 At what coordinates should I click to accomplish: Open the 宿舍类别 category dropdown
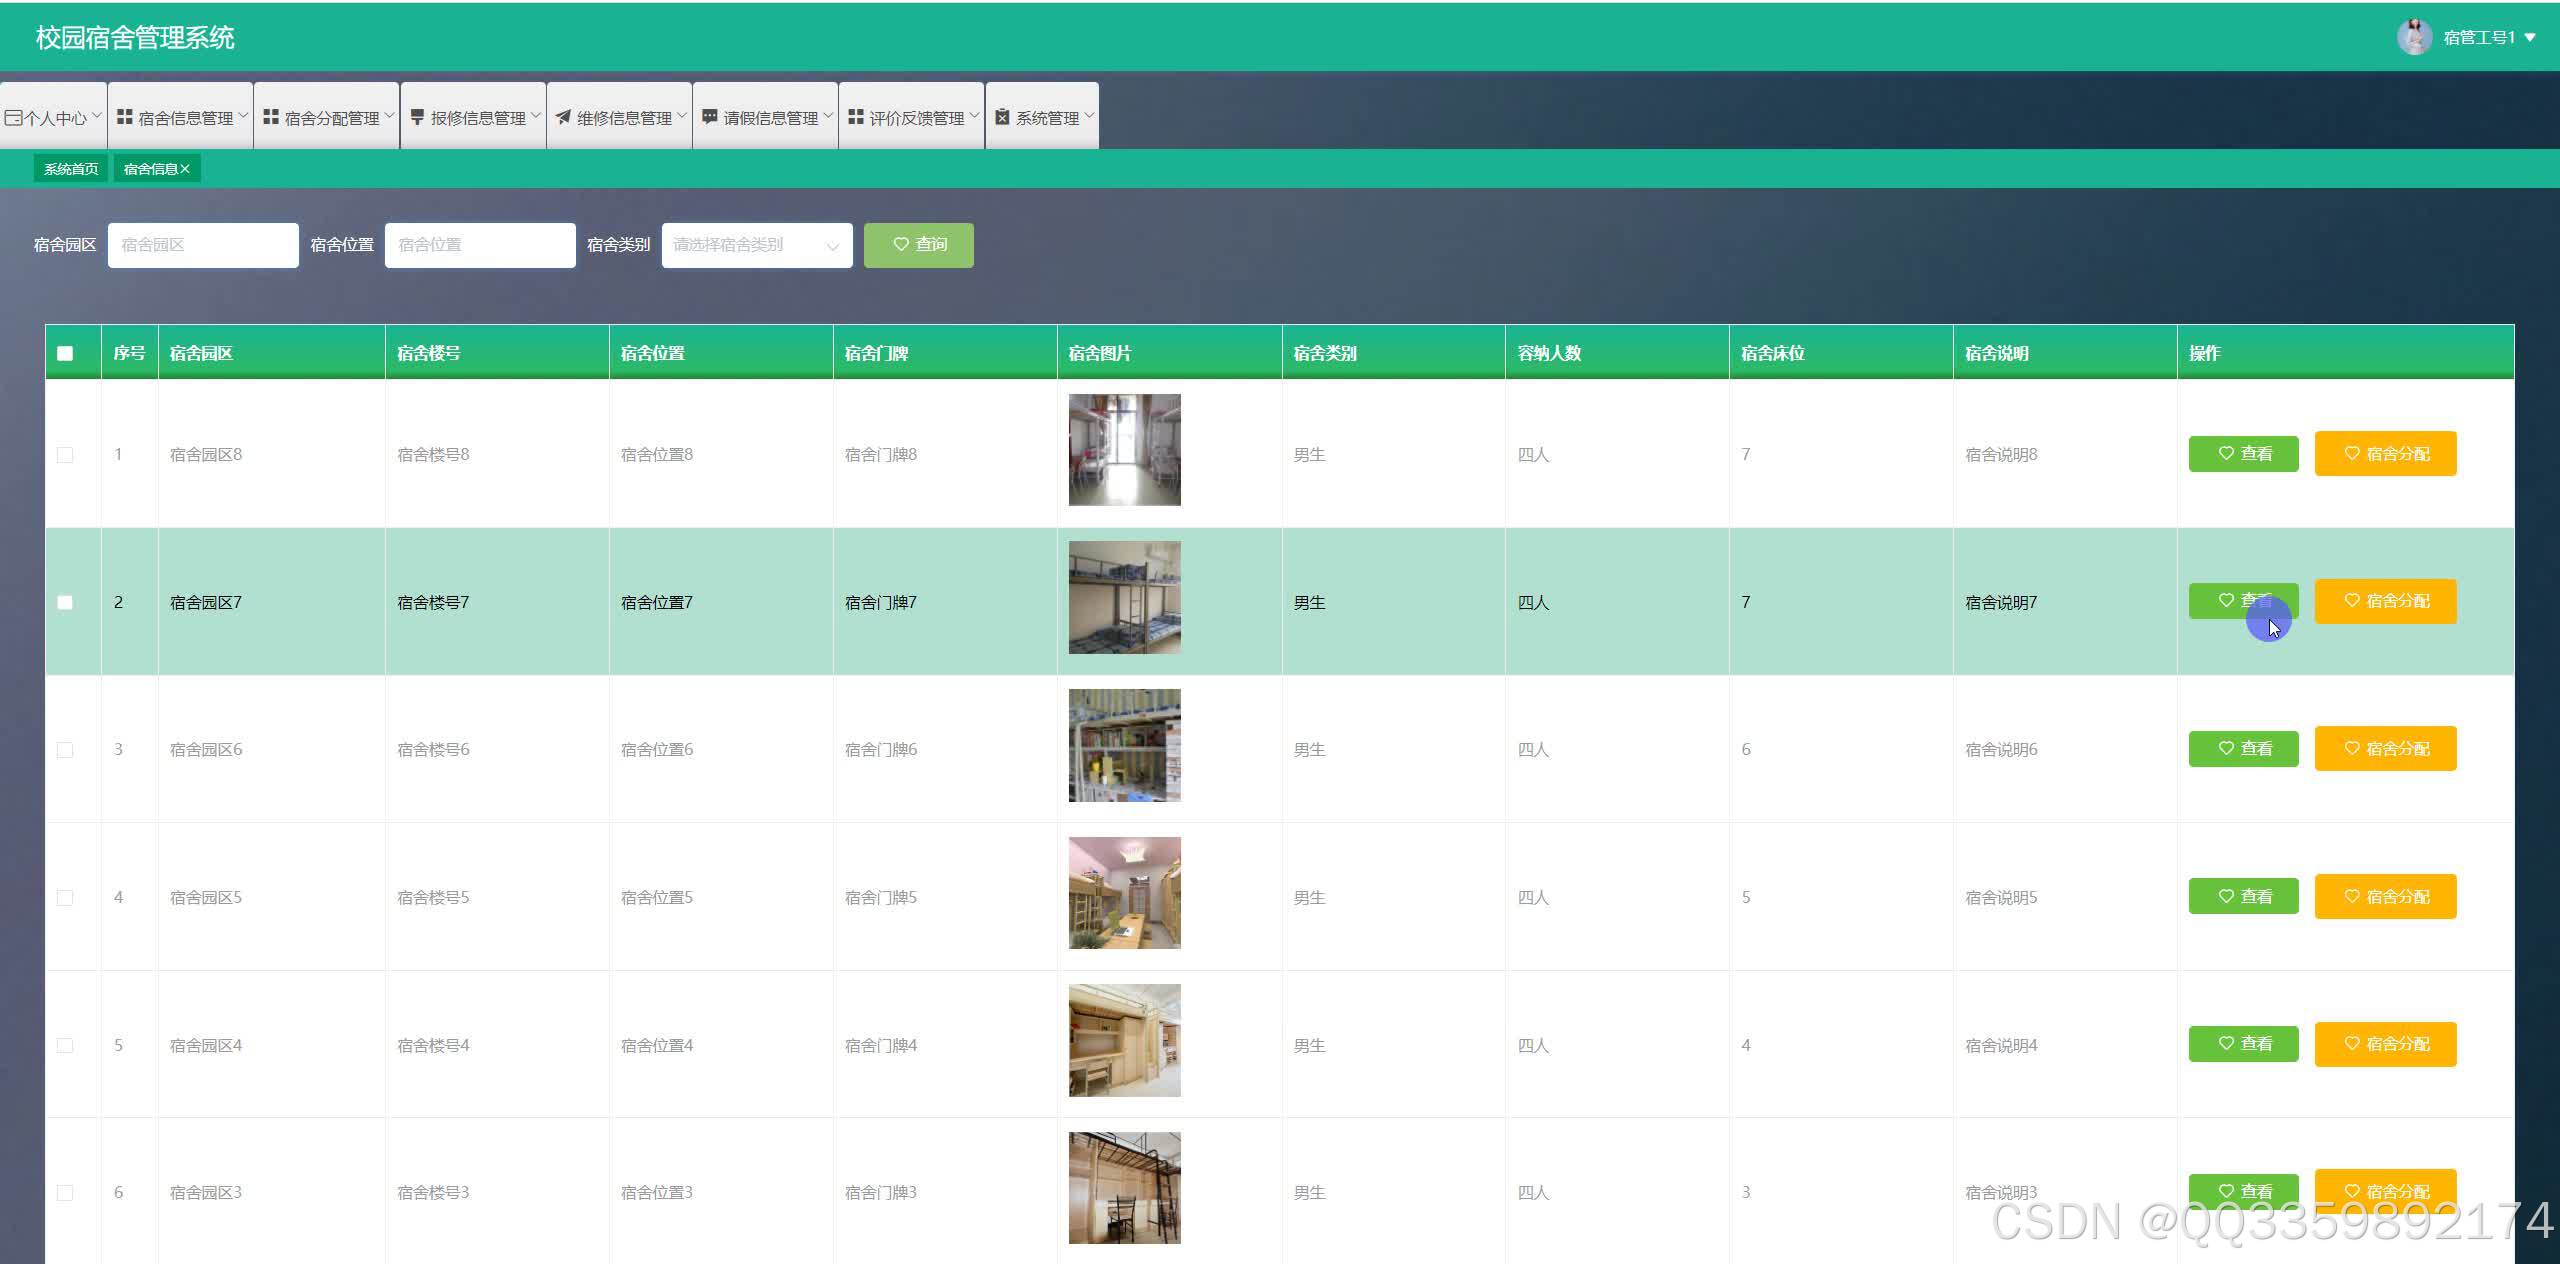point(757,245)
